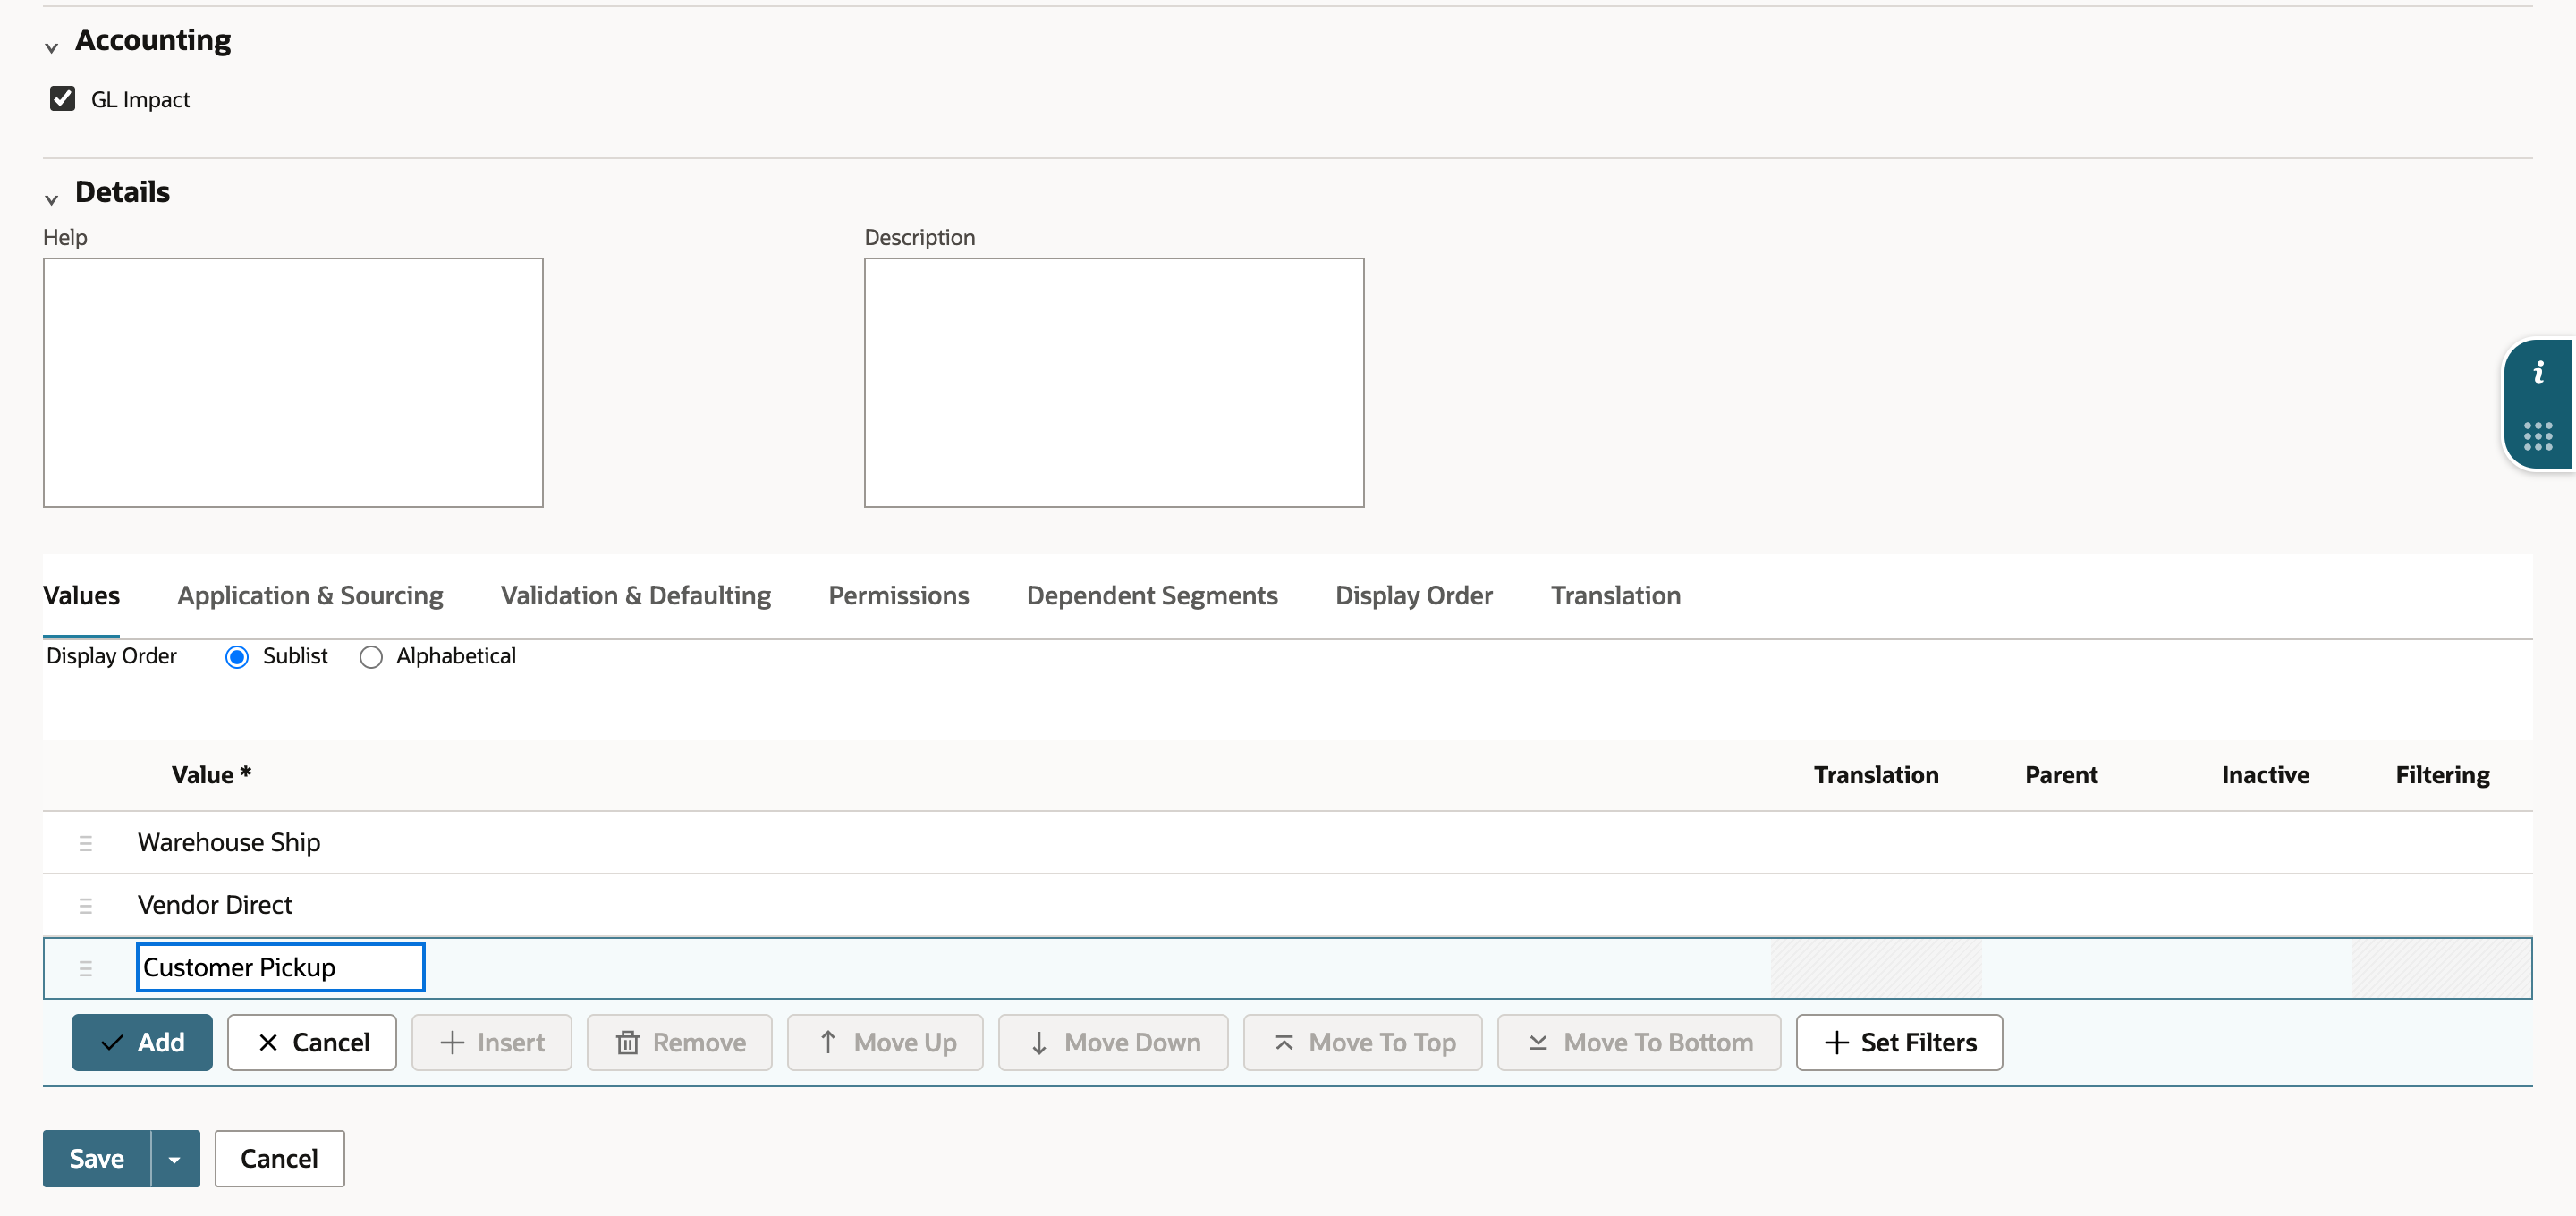Open Set Filters
This screenshot has height=1216, width=2576.
[x=1900, y=1043]
